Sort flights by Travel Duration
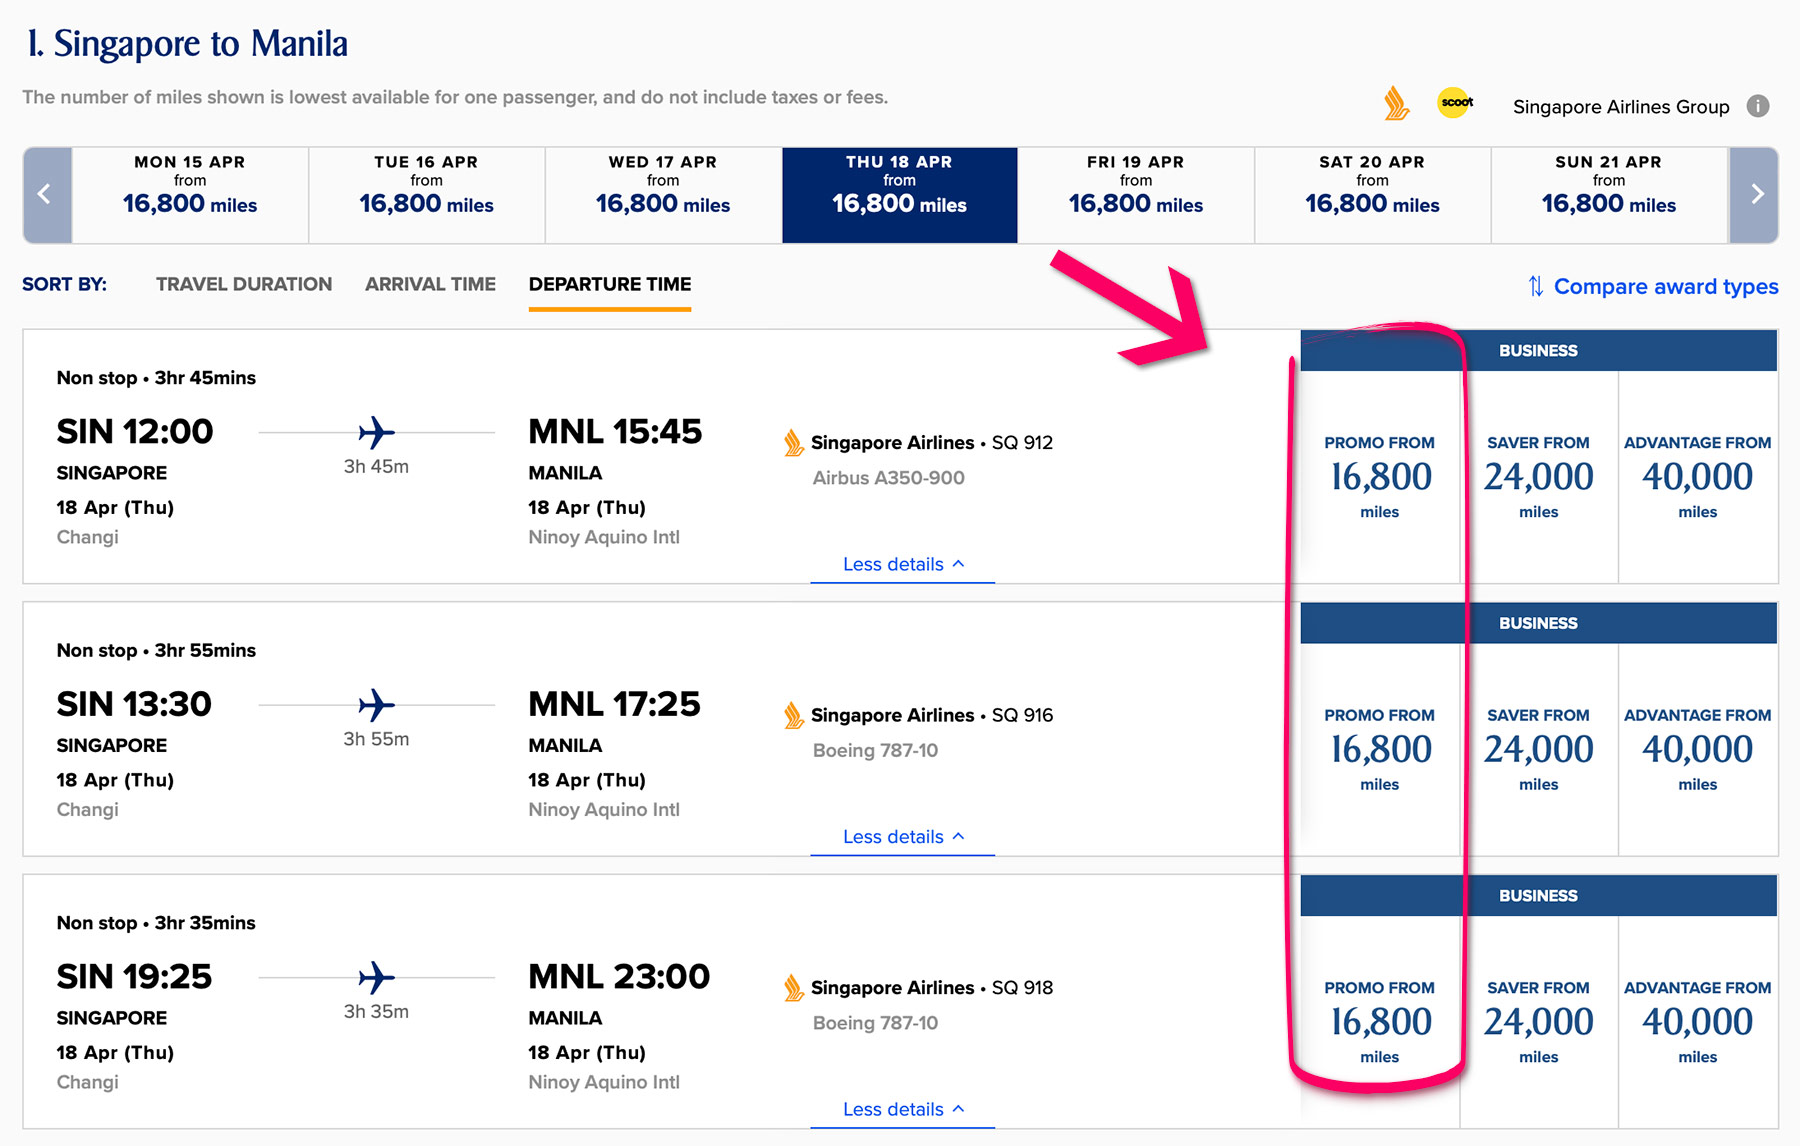 [244, 284]
